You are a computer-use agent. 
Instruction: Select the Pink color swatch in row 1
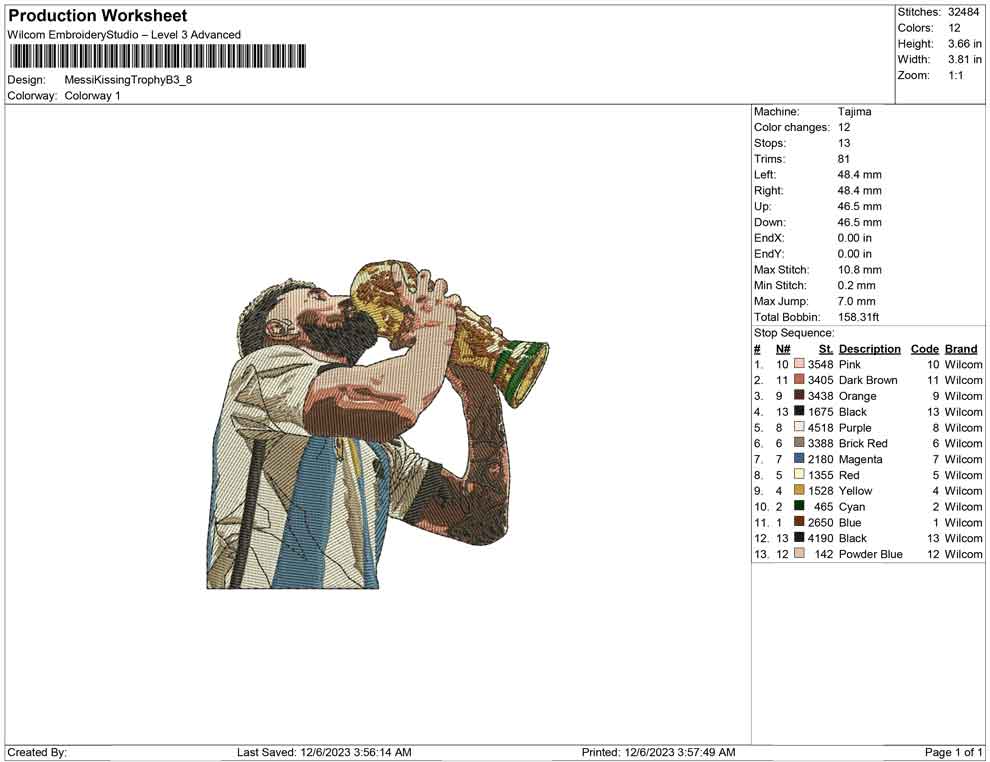tap(799, 364)
